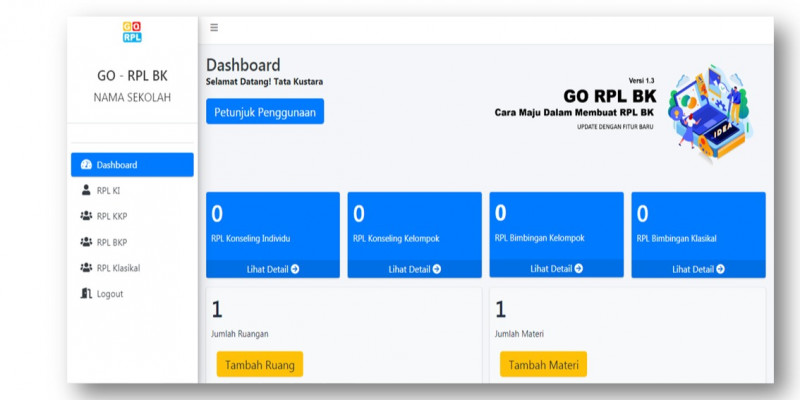The width and height of the screenshot is (800, 400).
Task: Open the RPL KKP menu item
Action: coord(132,216)
